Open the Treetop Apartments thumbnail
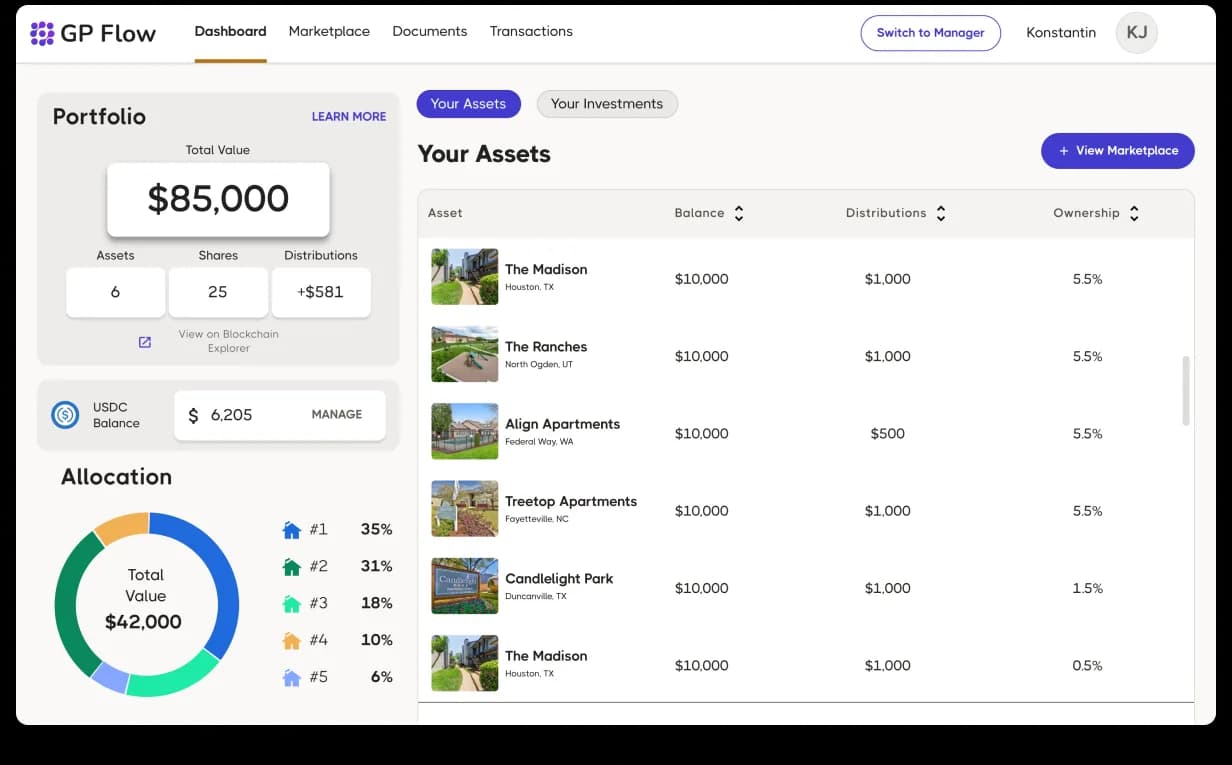Image resolution: width=1232 pixels, height=765 pixels. click(x=465, y=509)
